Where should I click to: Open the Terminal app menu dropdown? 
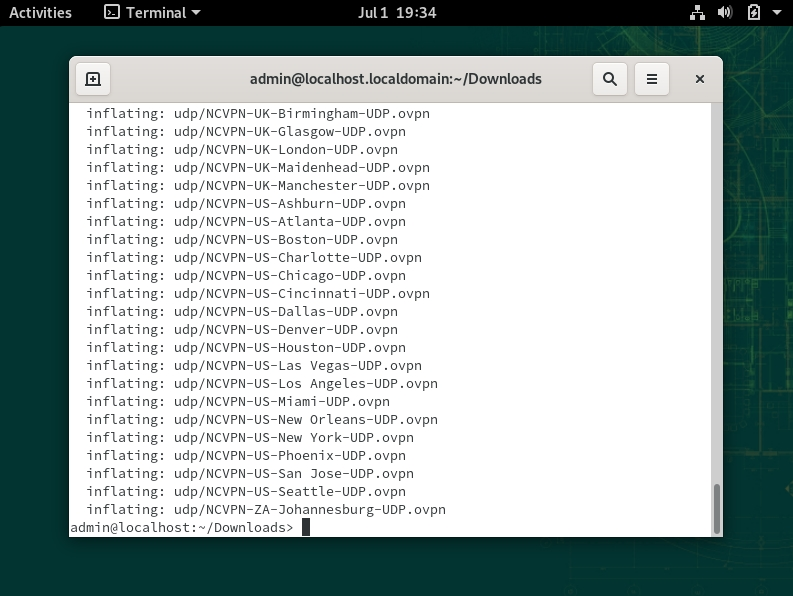point(152,13)
